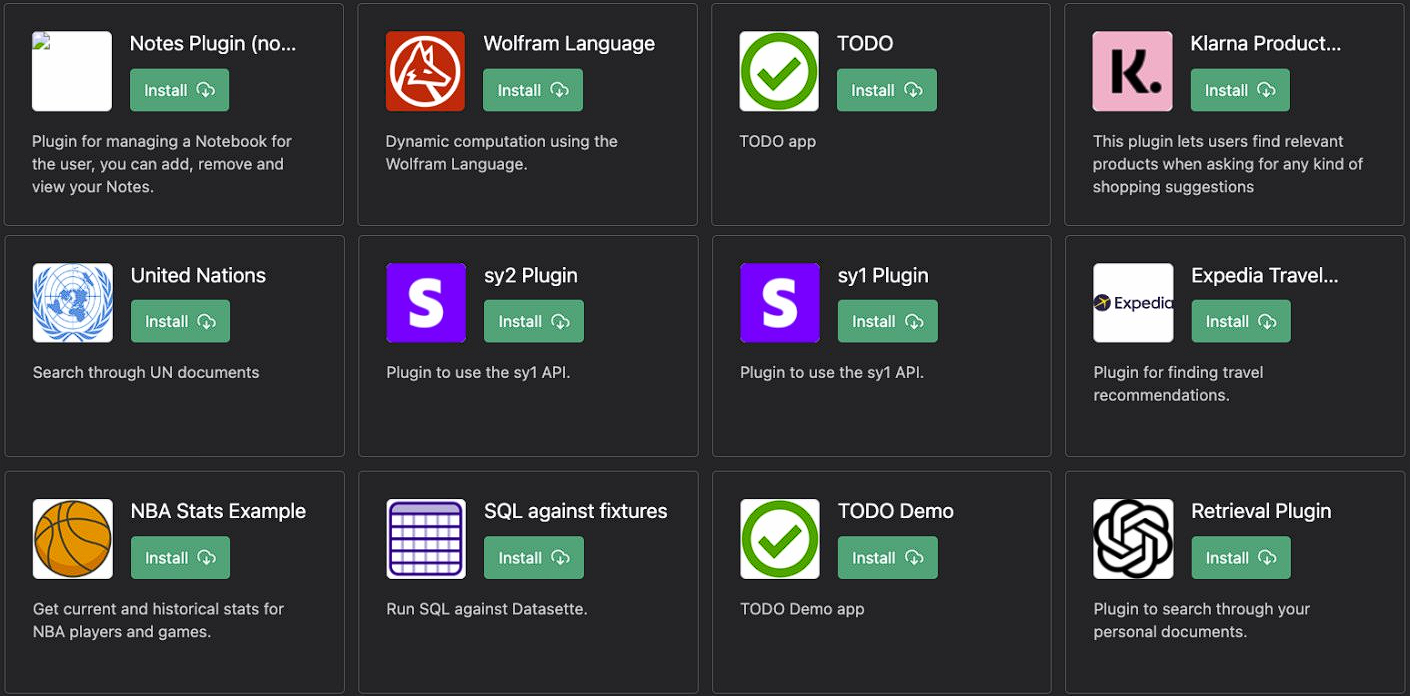
Task: Install the United Nations plugin
Action: 180,321
